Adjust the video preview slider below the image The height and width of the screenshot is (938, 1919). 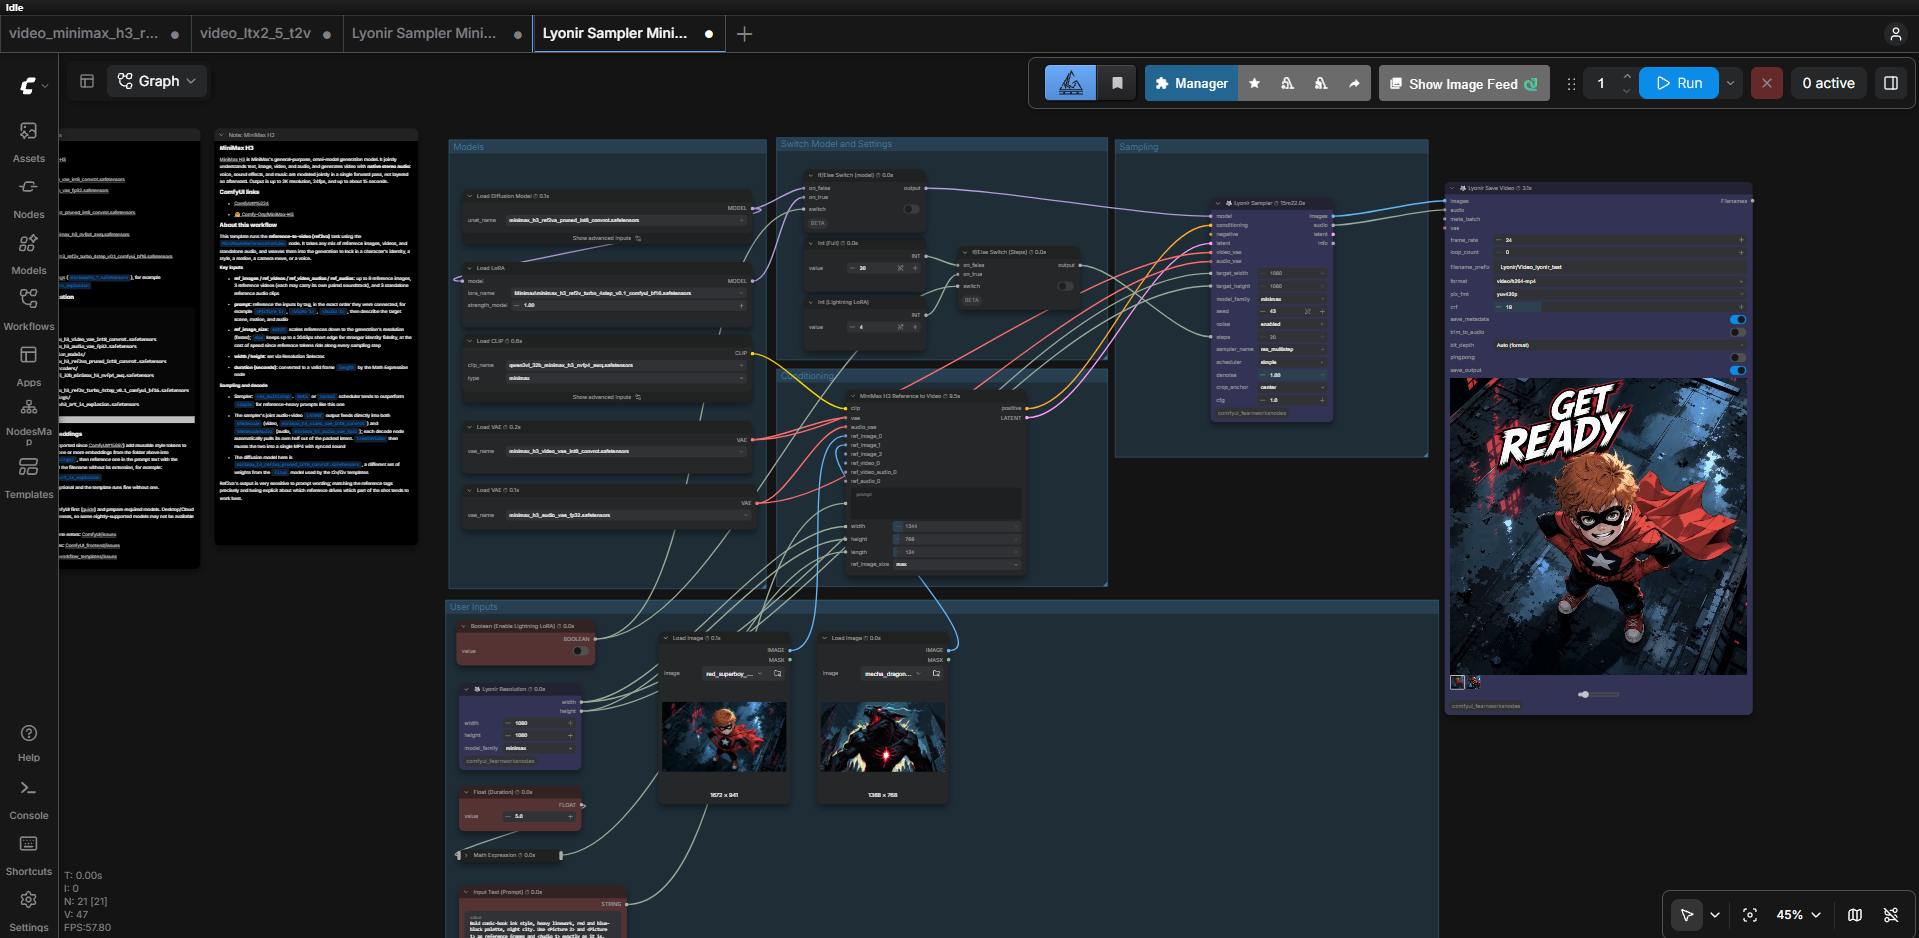pyautogui.click(x=1597, y=694)
